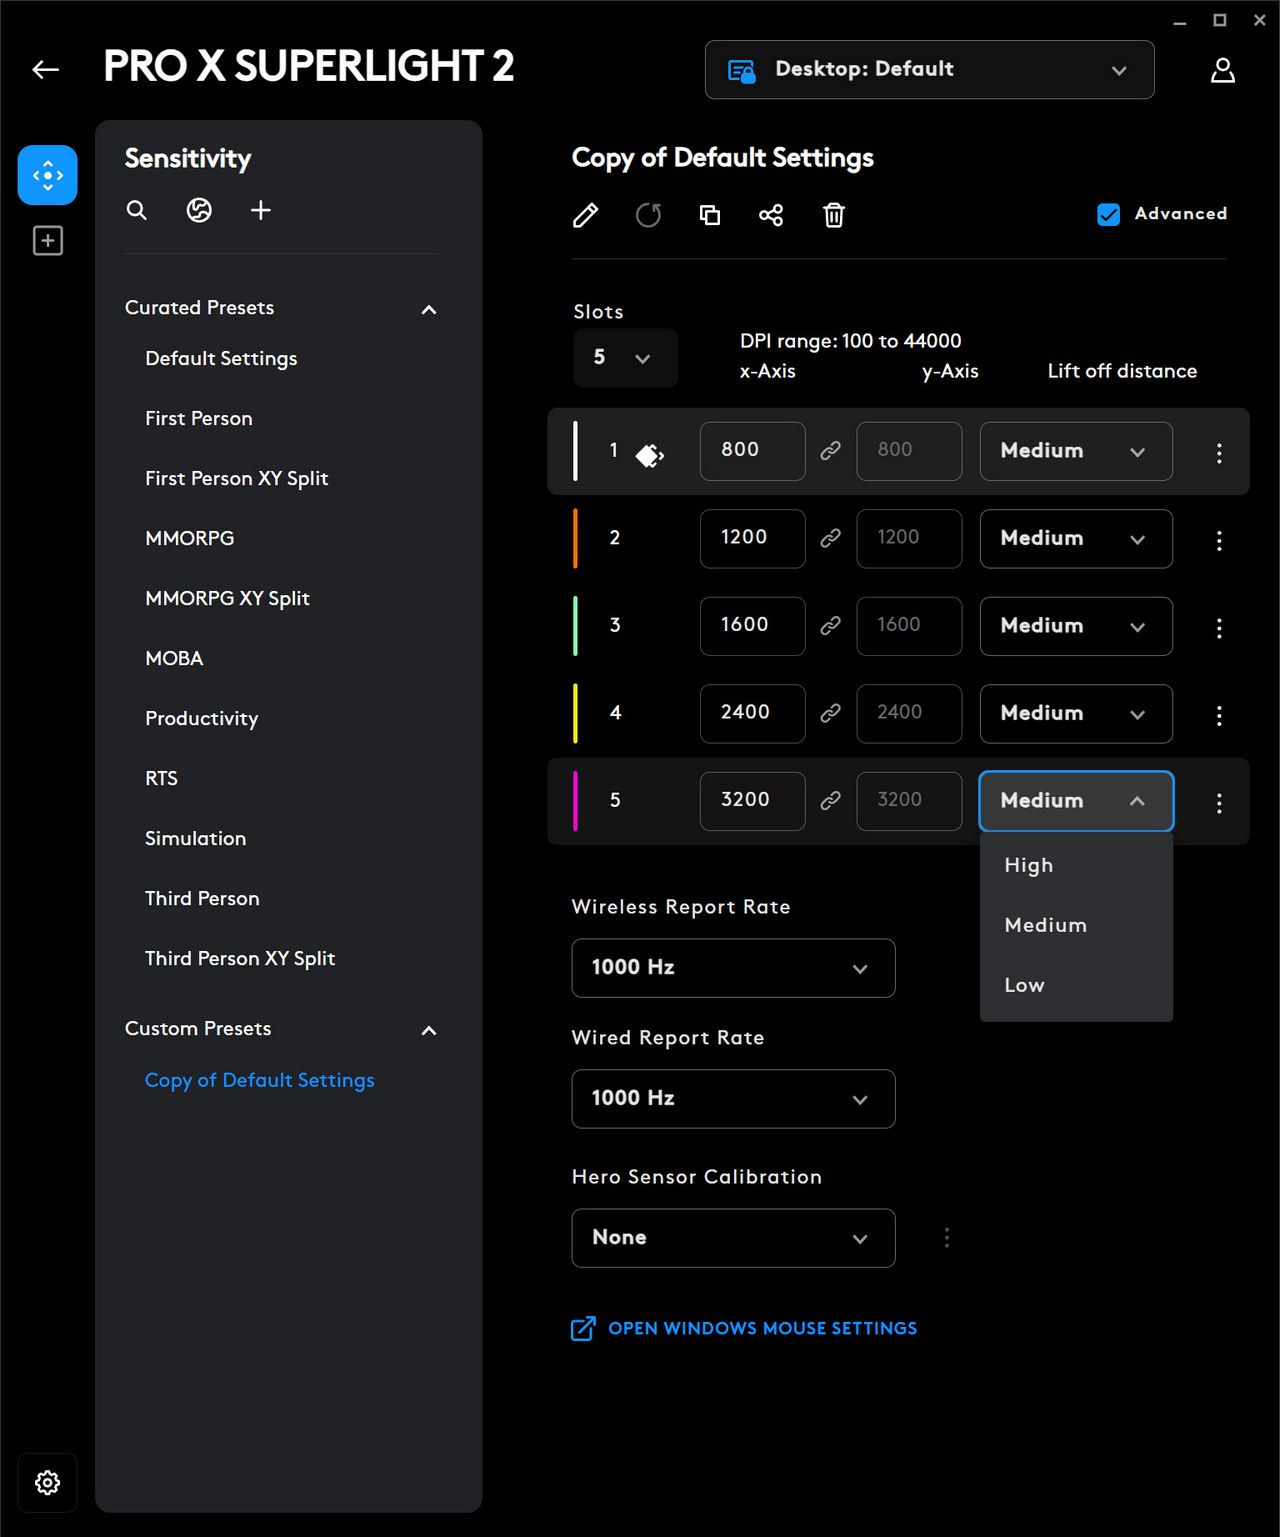This screenshot has width=1280, height=1537.
Task: Select the Third Person preset
Action: 202,898
